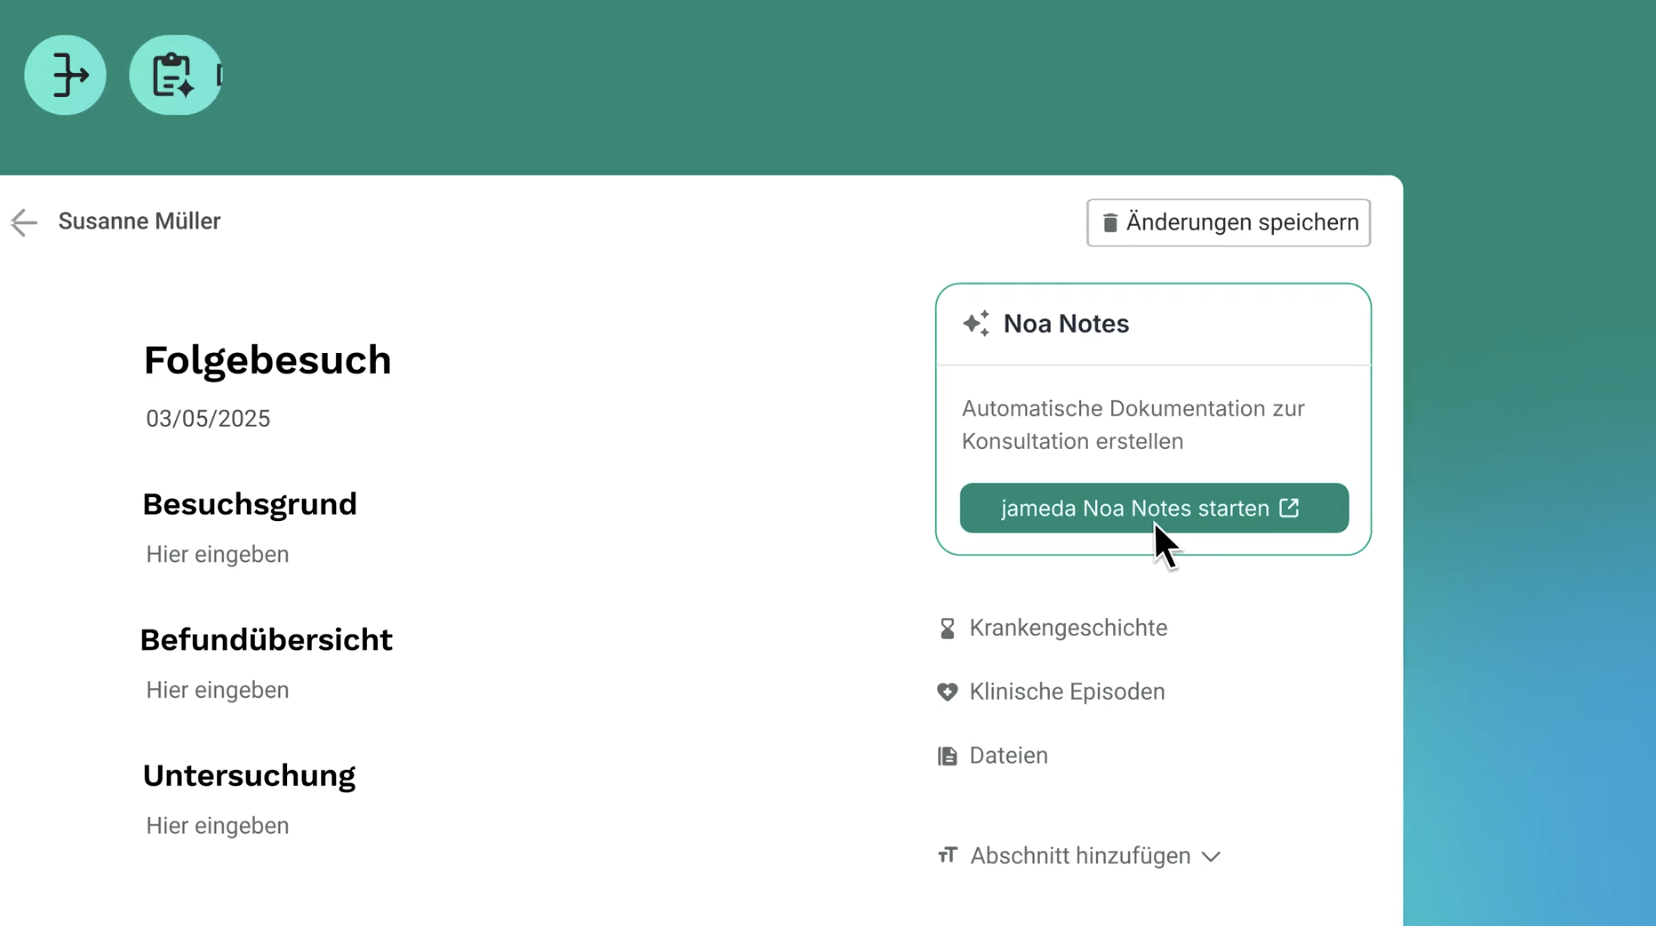This screenshot has height=926, width=1656.
Task: Go back using the left arrow
Action: (24, 222)
